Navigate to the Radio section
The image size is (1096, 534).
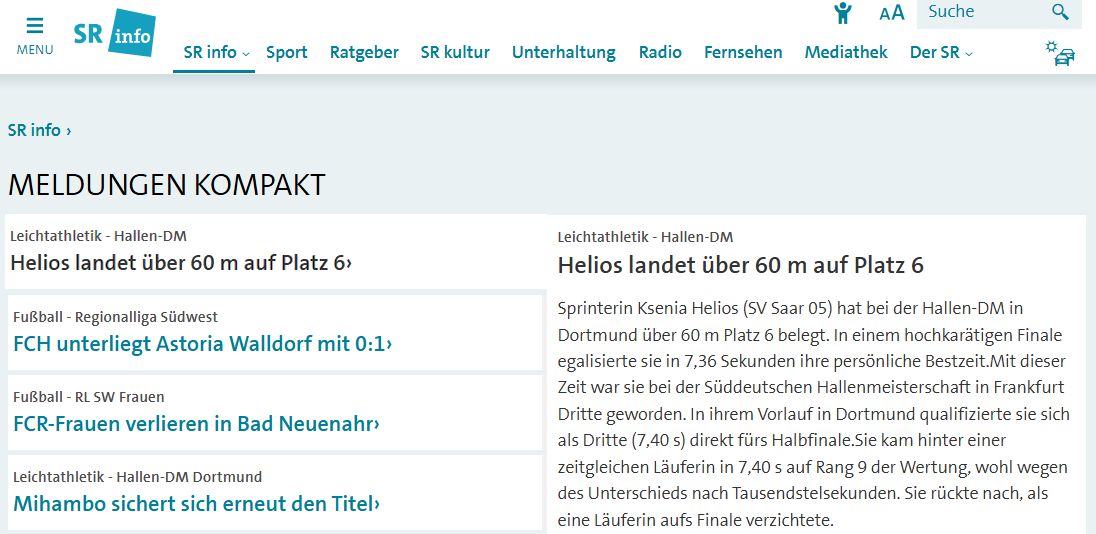(x=660, y=52)
